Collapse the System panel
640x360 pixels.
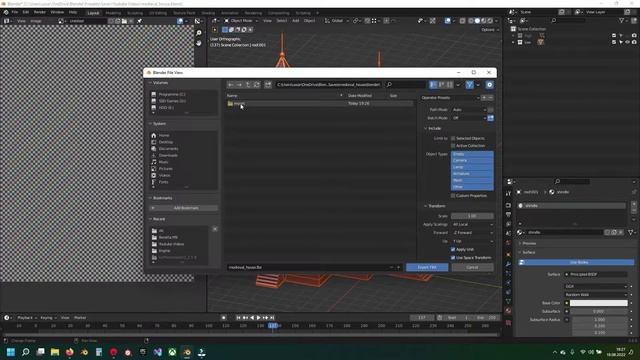point(158,124)
